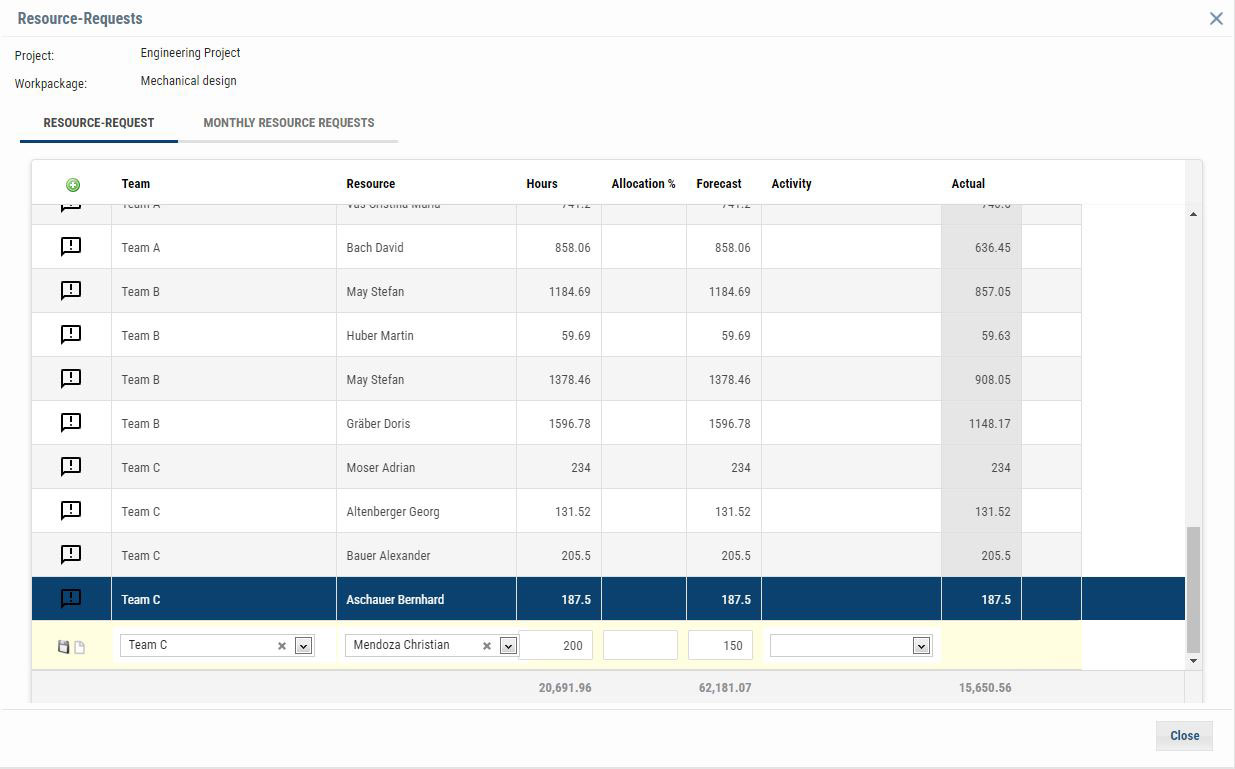1235x769 pixels.
Task: Expand the Team dropdown in edit row
Action: point(303,646)
